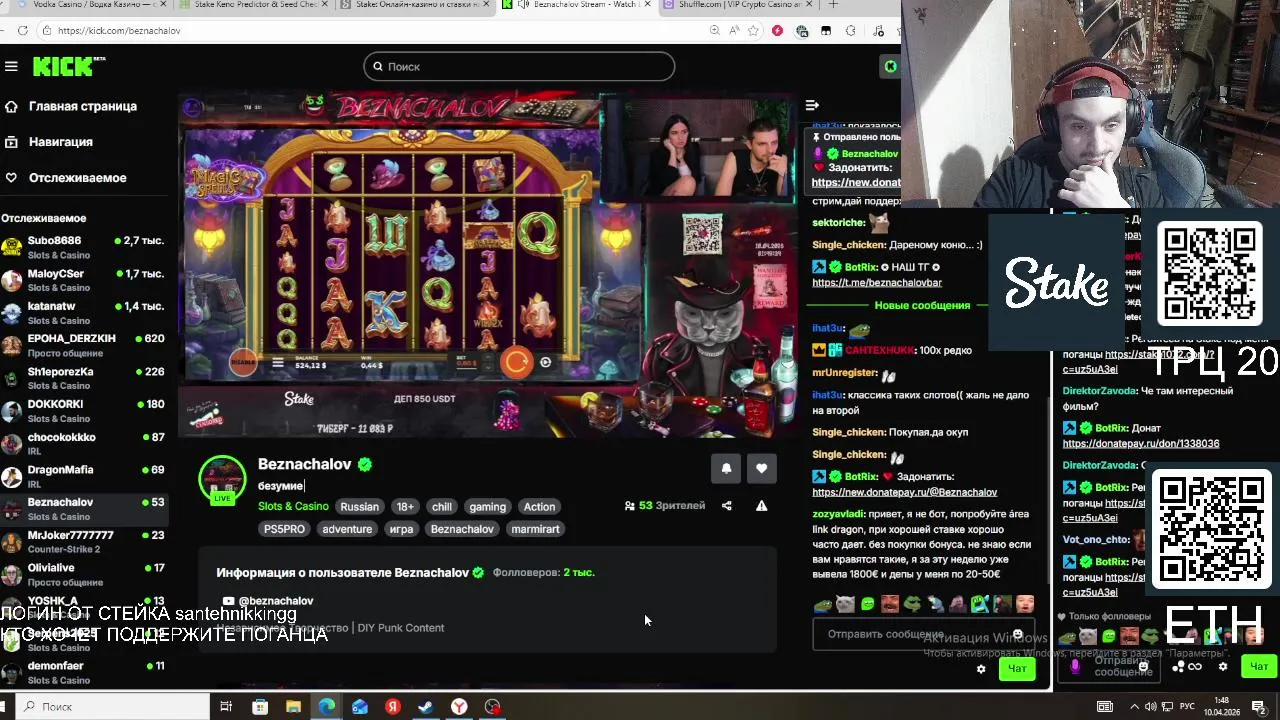Viewport: 1280px width, 720px height.
Task: Open katanatw channel in followed list
Action: (x=83, y=313)
